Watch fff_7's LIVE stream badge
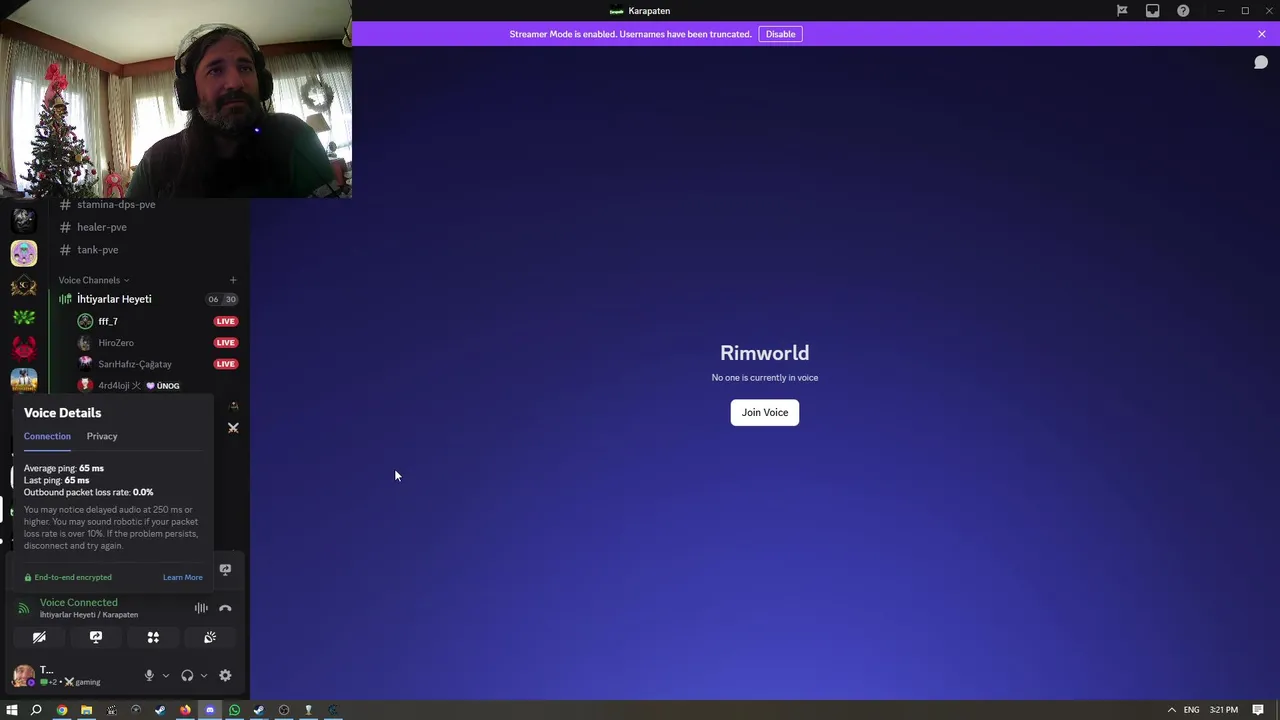Viewport: 1280px width, 720px height. (x=225, y=321)
